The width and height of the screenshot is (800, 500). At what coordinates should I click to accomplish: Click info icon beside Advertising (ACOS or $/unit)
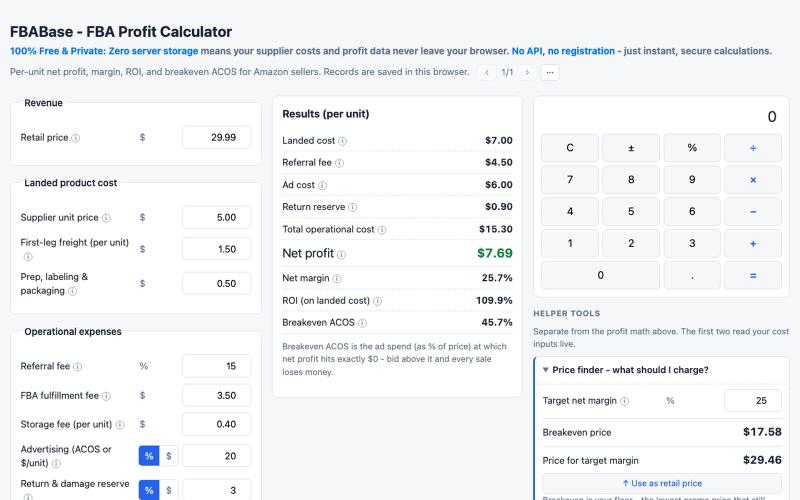[x=56, y=463]
